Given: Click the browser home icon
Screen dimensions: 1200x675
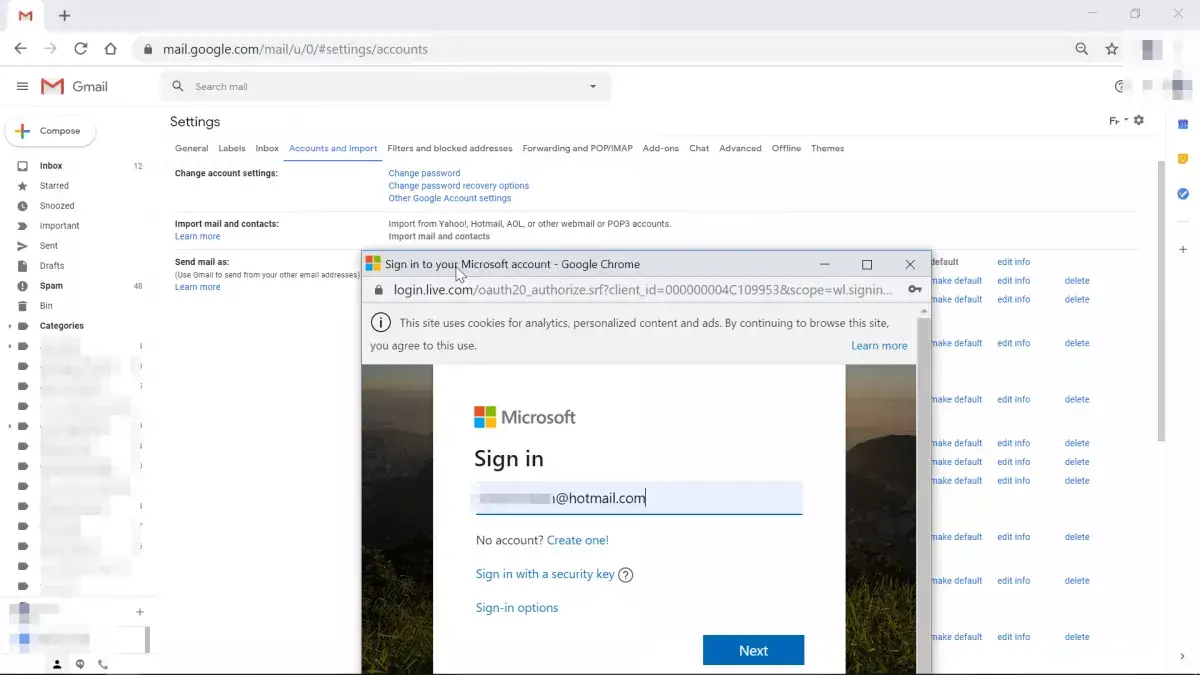Looking at the screenshot, I should (111, 49).
